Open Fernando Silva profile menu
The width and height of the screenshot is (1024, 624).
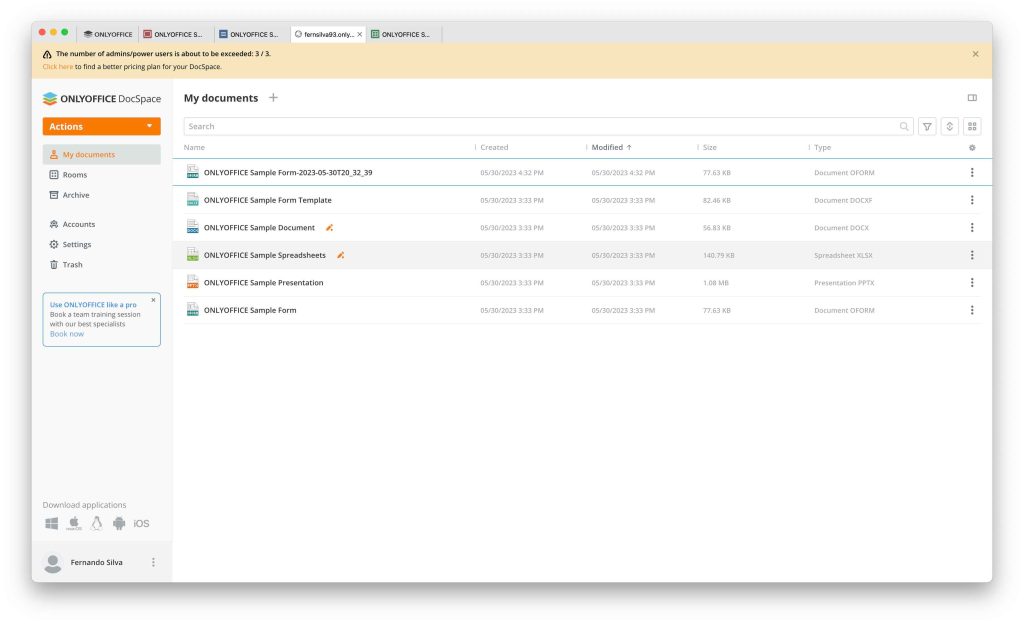[153, 562]
